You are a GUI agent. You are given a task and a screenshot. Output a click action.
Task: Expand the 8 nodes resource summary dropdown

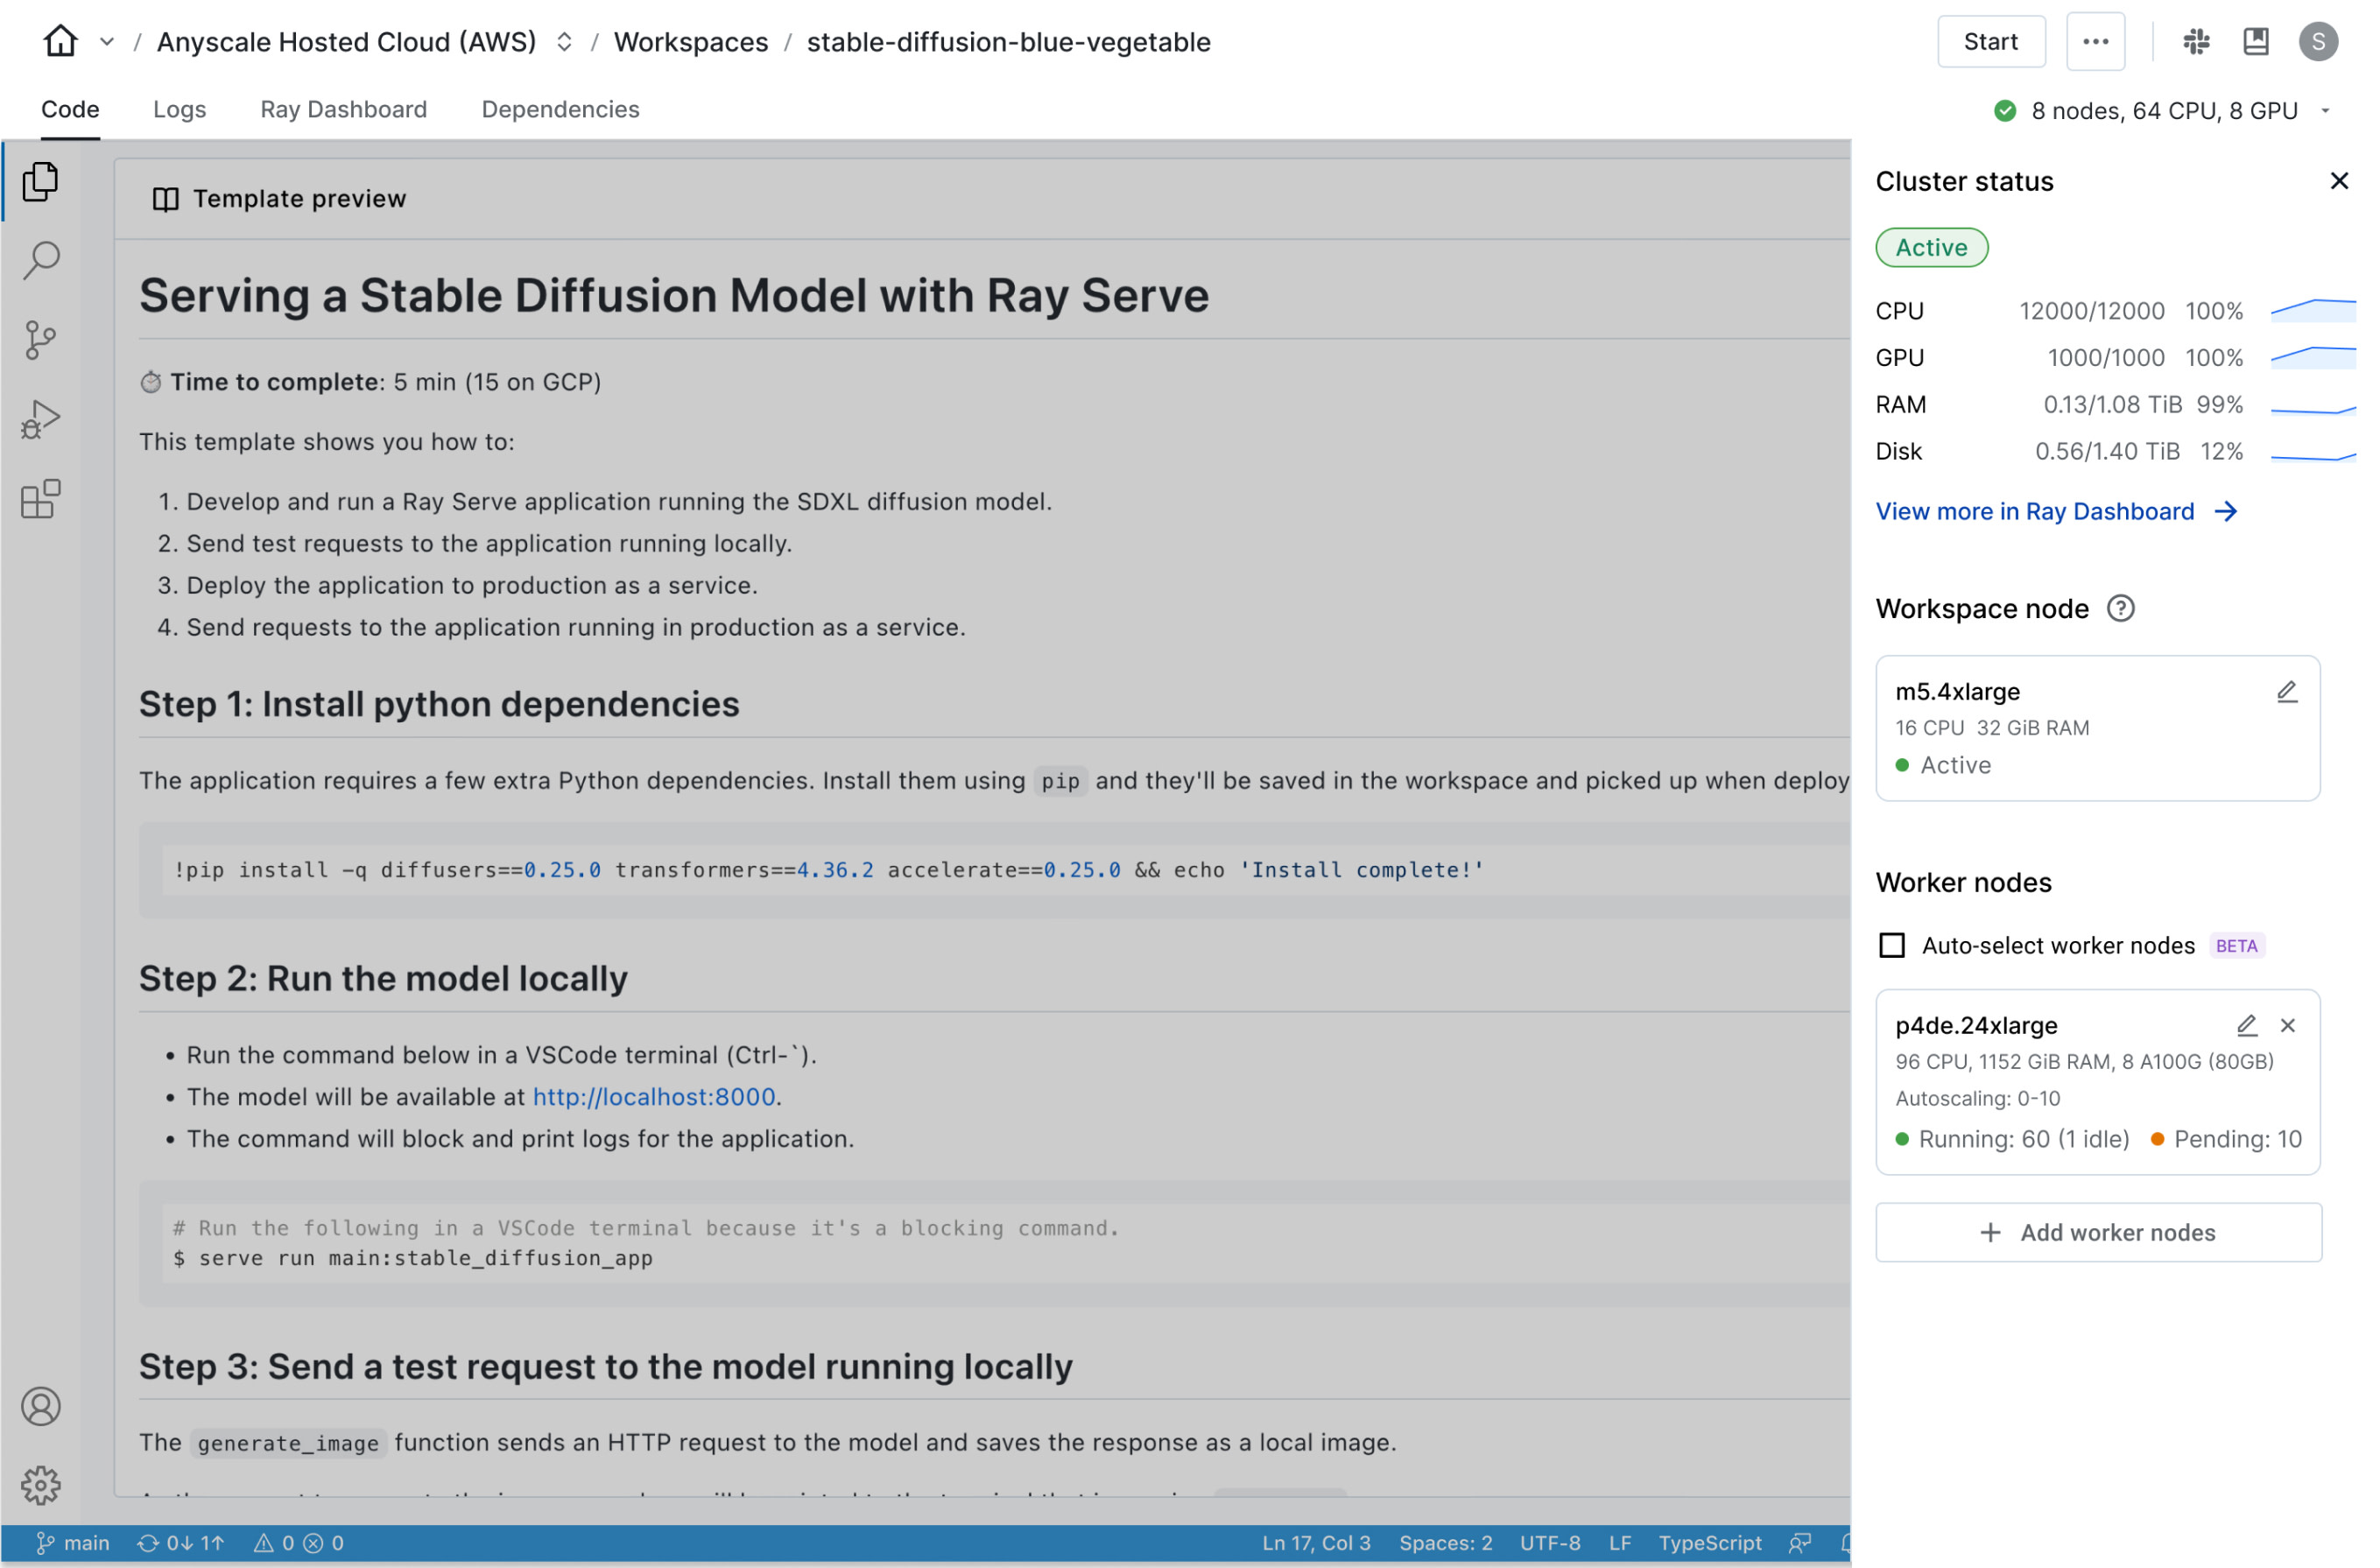pos(2324,110)
